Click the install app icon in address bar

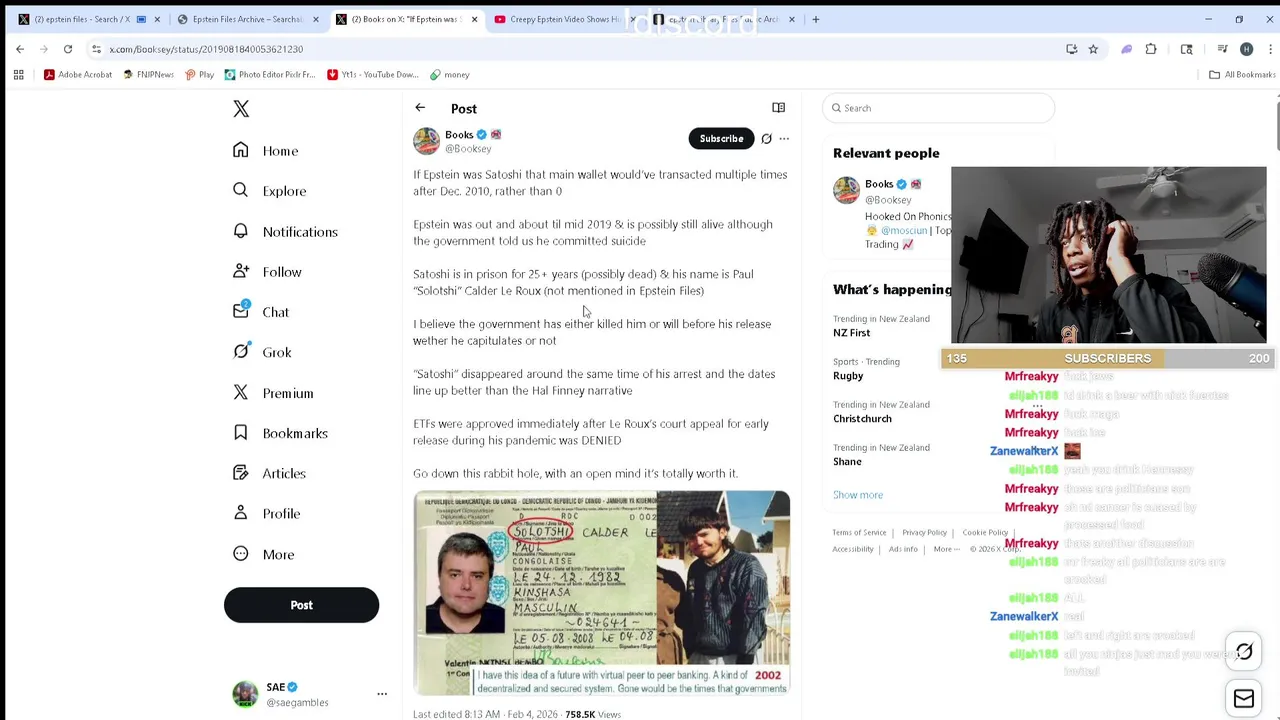(1072, 49)
